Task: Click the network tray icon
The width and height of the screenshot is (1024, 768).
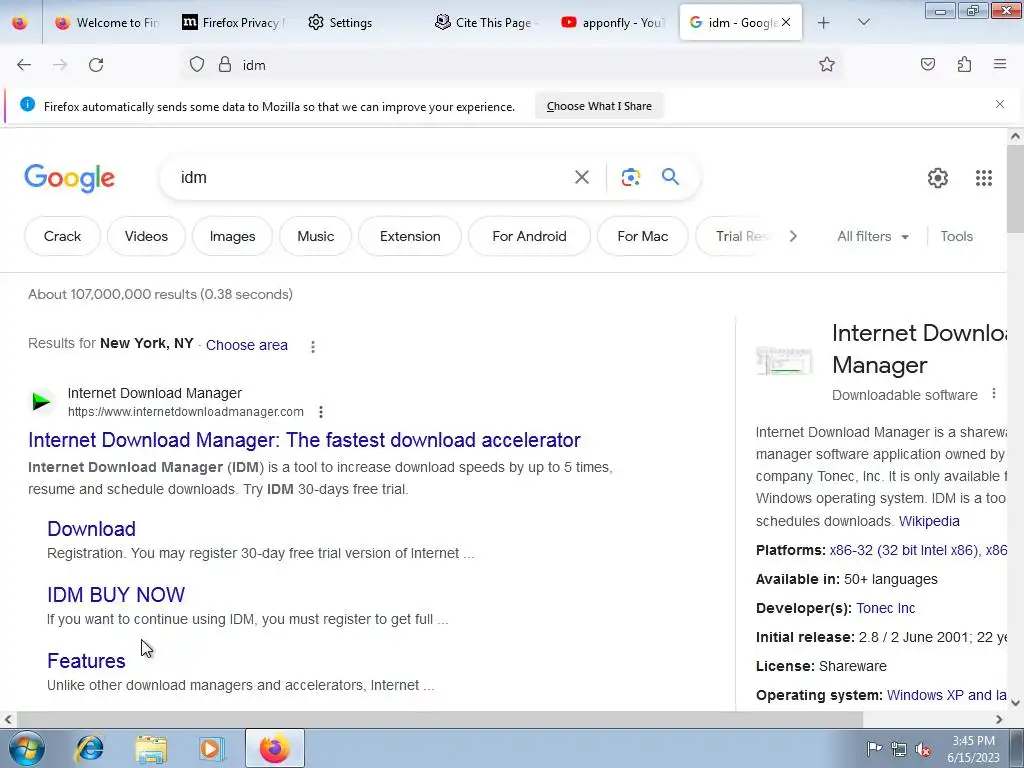Action: (x=899, y=750)
